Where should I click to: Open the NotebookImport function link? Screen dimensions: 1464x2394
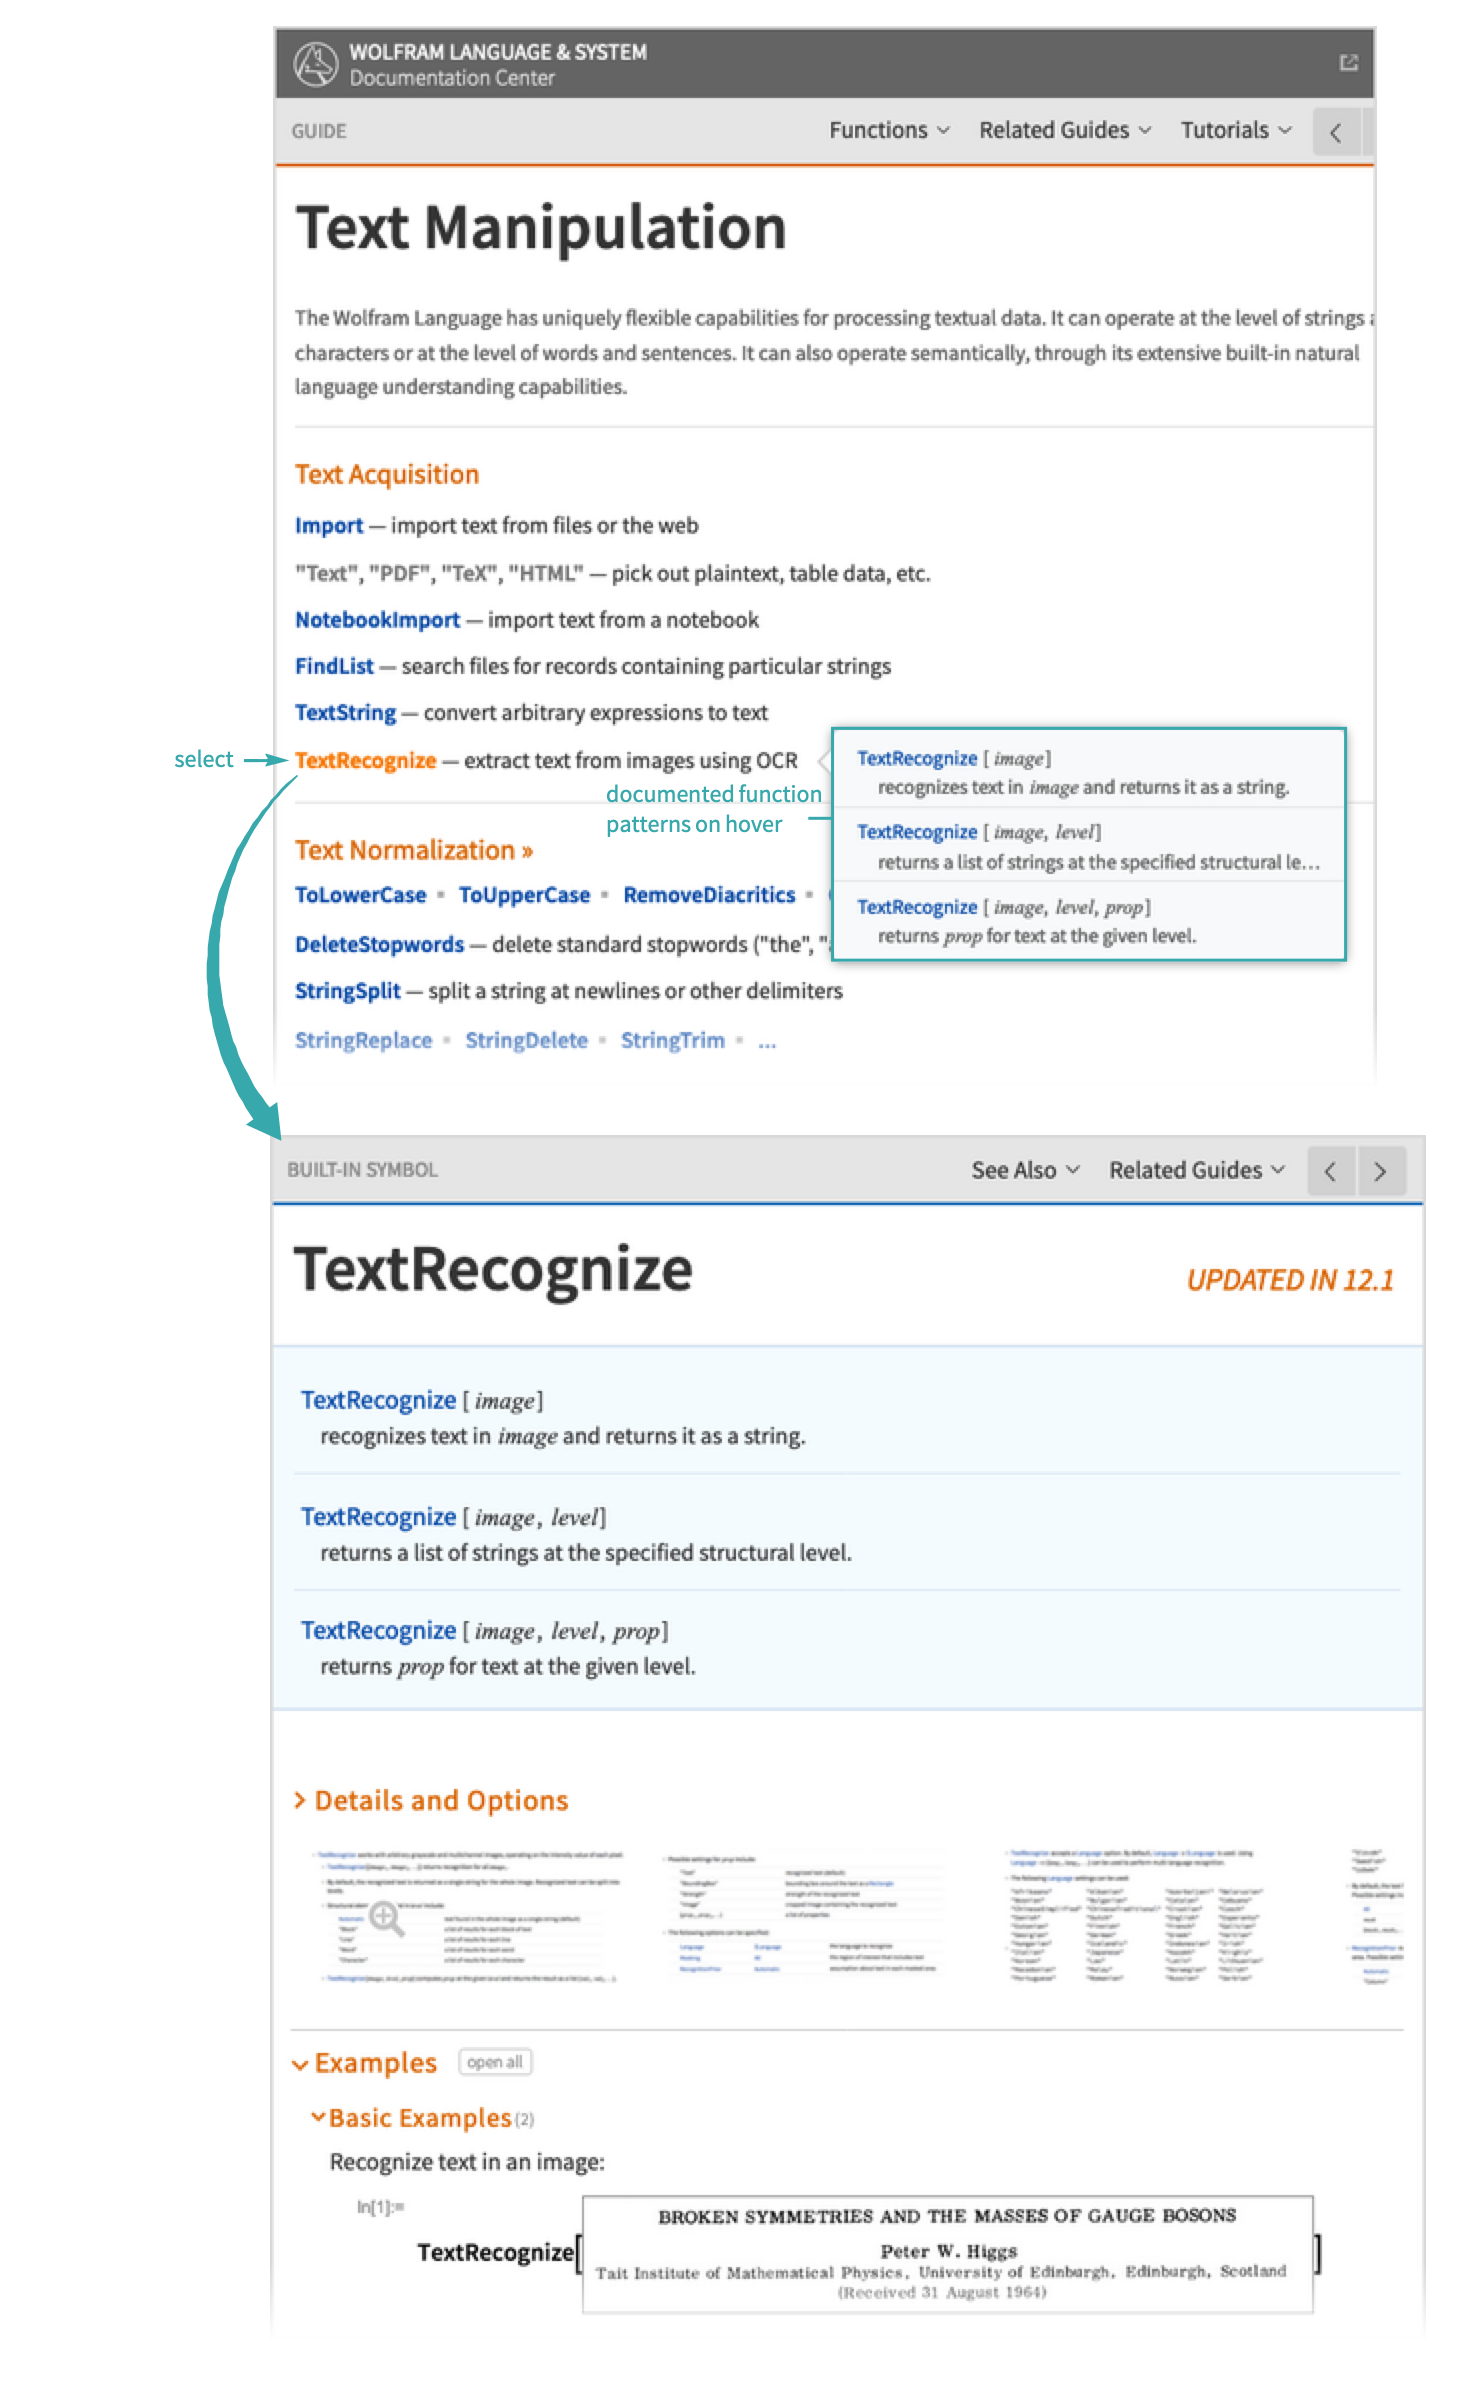(x=377, y=620)
